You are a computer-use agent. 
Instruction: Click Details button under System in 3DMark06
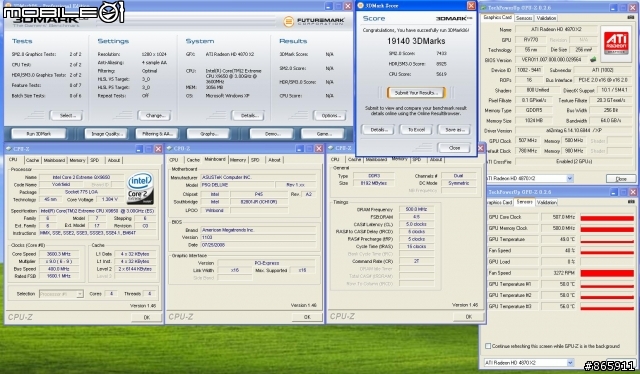[248, 116]
